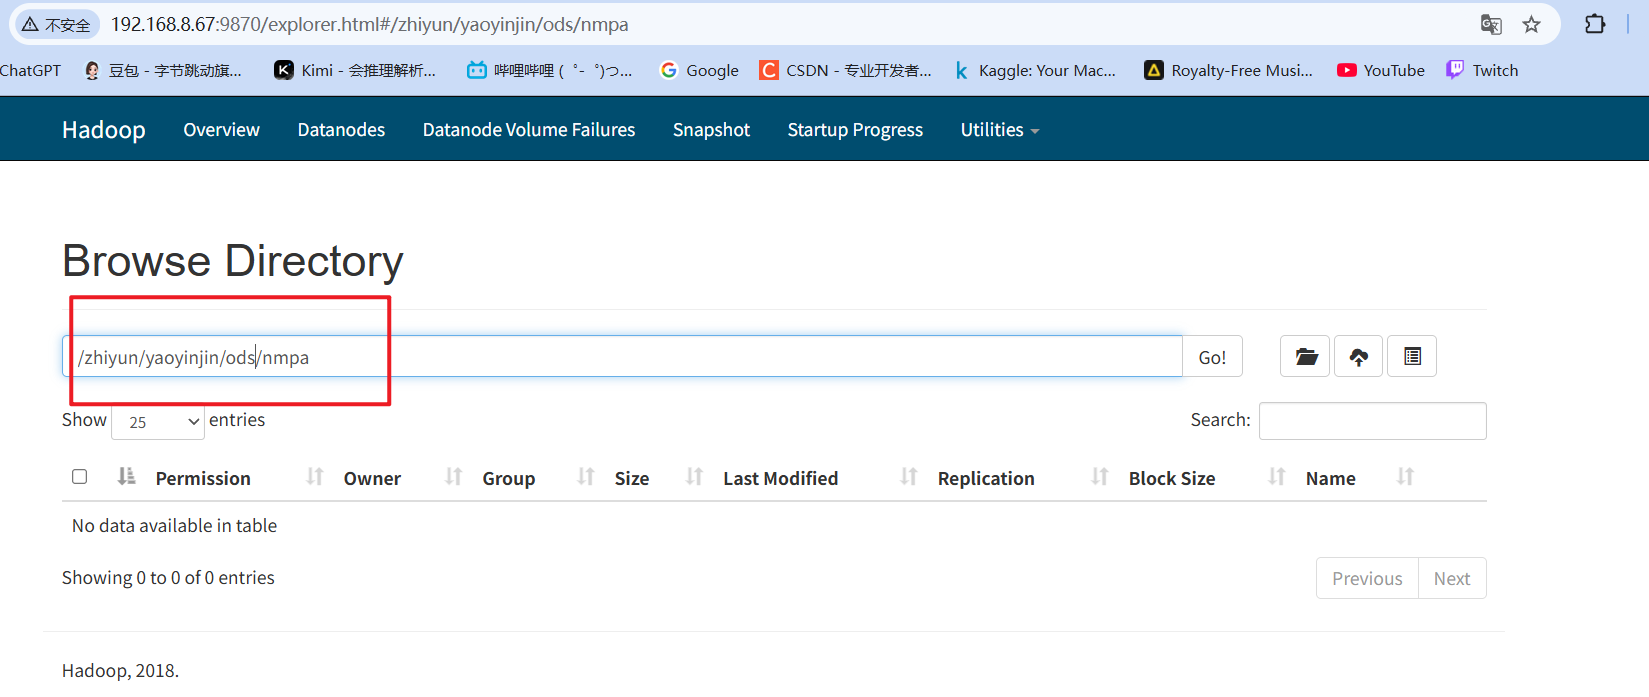1649x697 pixels.
Task: Click the Next pagination button
Action: [x=1451, y=579]
